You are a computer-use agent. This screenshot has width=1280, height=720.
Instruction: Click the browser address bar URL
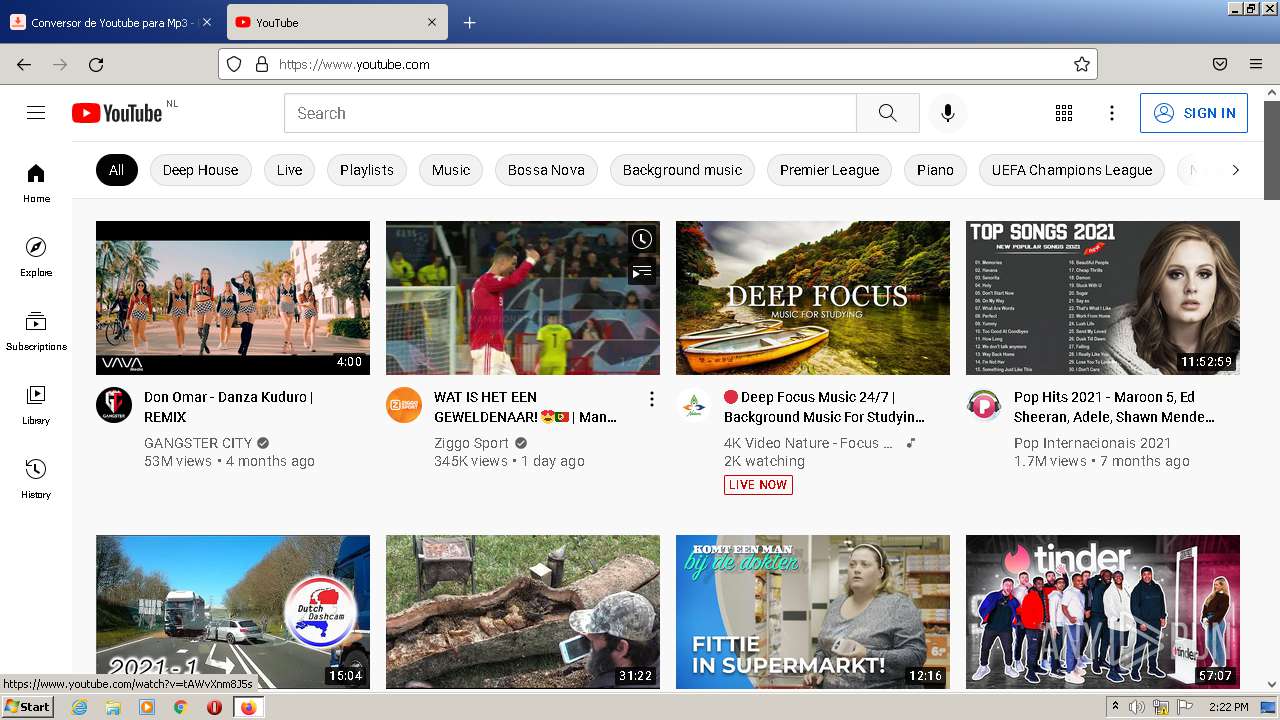click(x=354, y=64)
